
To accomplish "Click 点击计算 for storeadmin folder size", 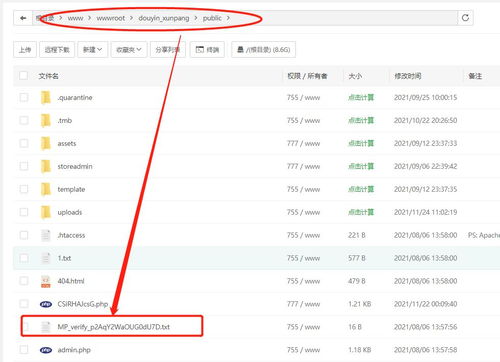I will pyautogui.click(x=361, y=166).
